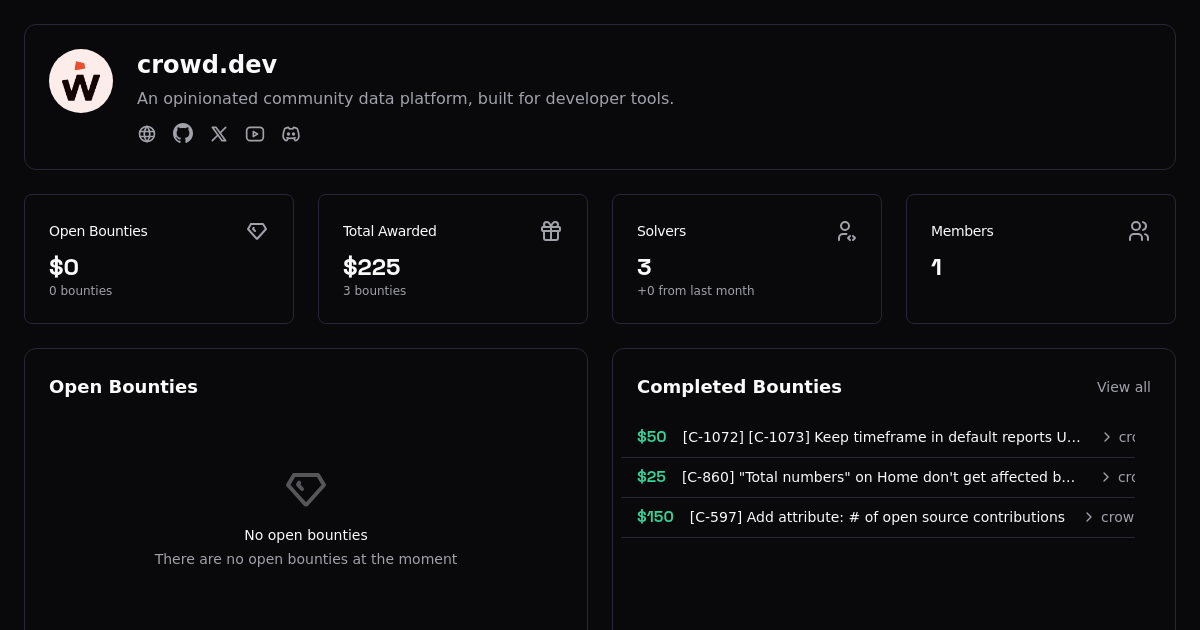Open the YouTube channel icon
Screen dimensions: 1200x630
255,134
